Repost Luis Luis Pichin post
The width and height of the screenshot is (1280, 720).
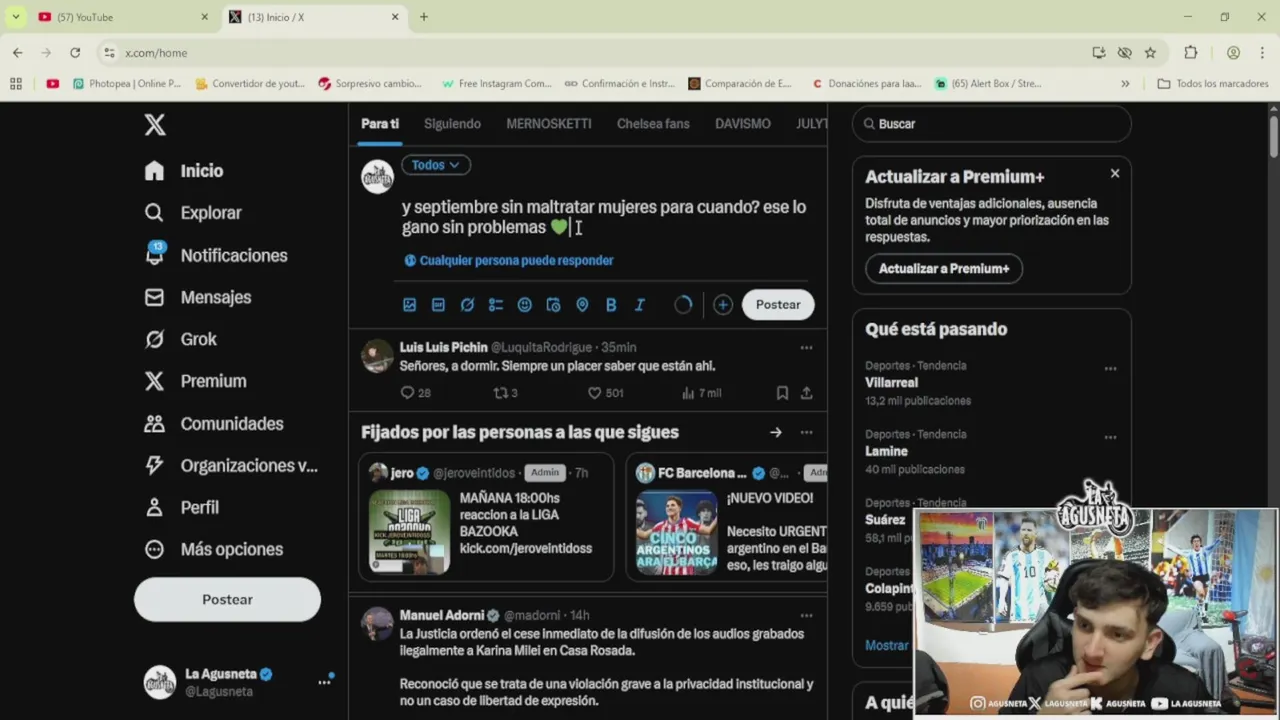coord(506,393)
